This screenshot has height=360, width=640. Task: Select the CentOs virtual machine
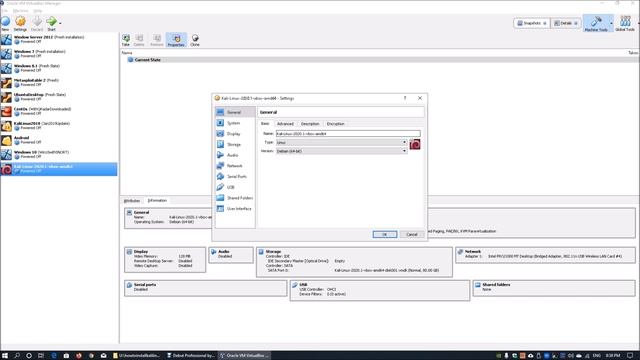point(59,111)
